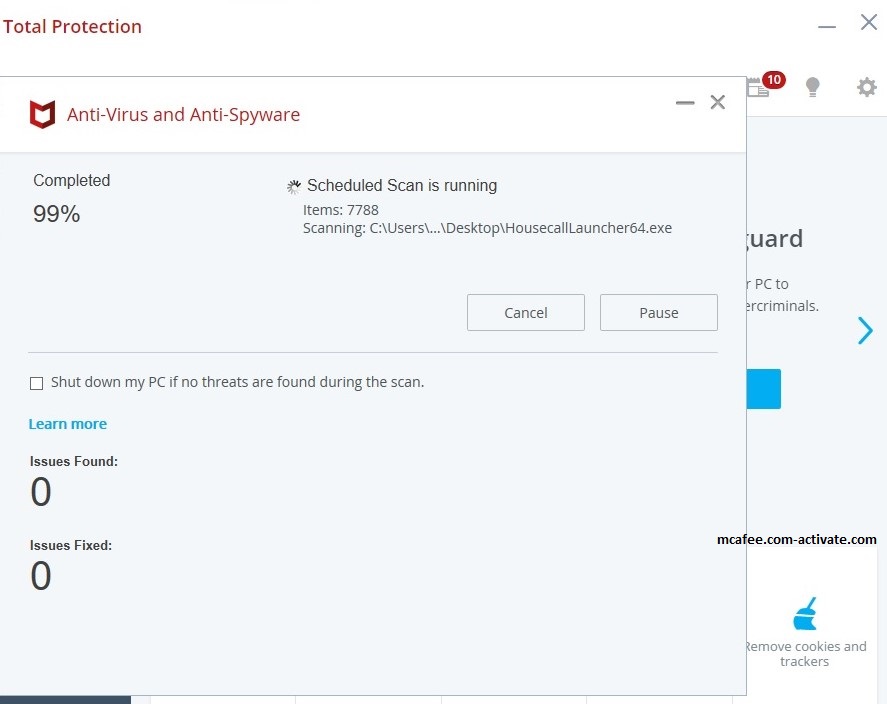
Task: Click the Items: 7788 count text
Action: [341, 210]
